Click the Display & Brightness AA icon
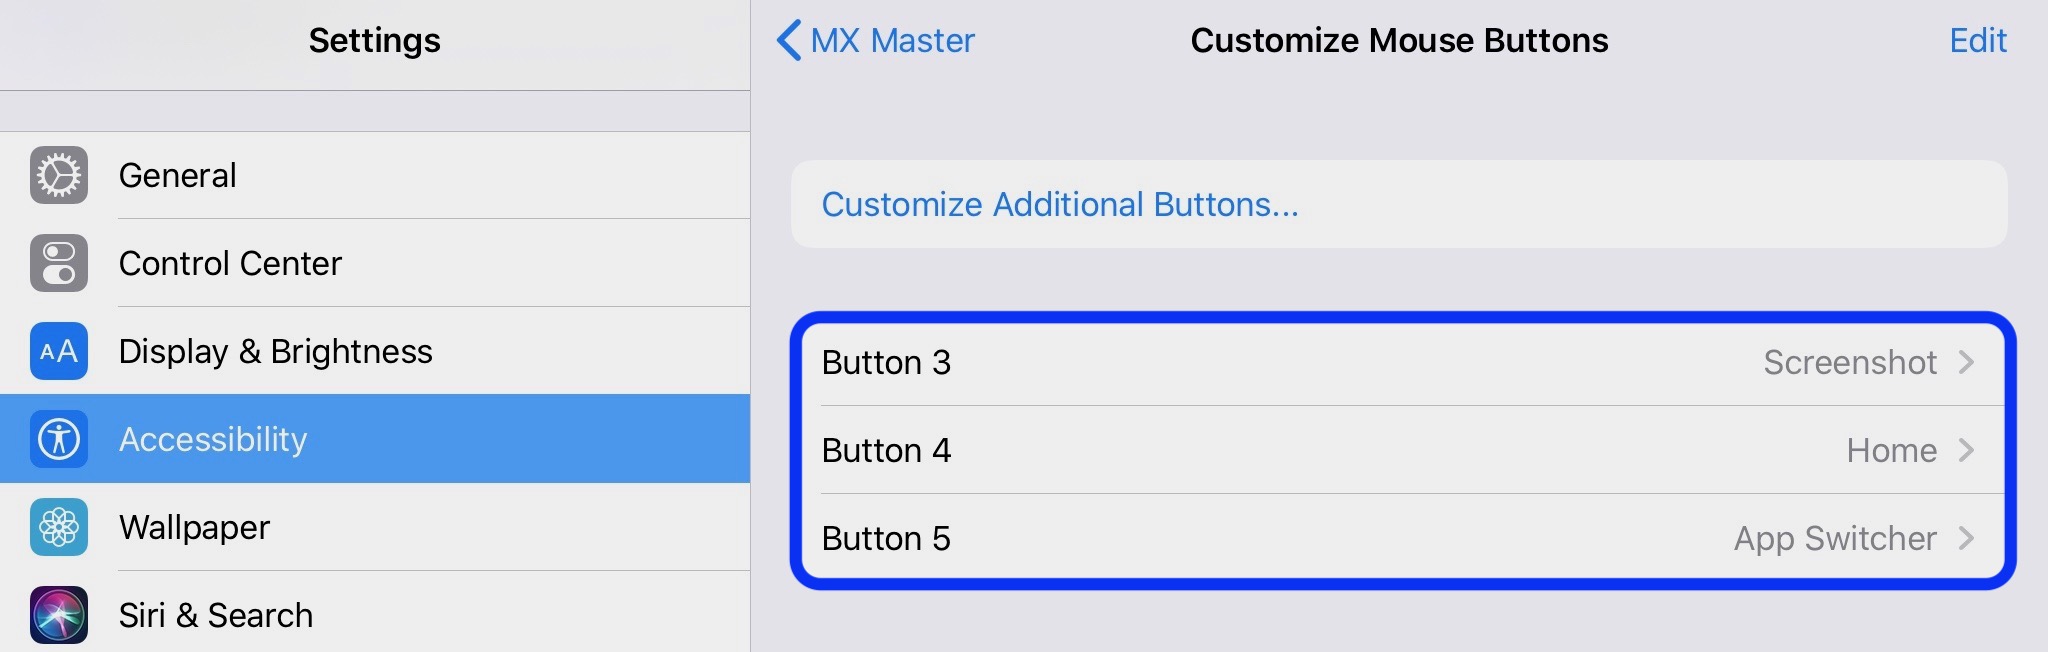2048x652 pixels. pyautogui.click(x=59, y=351)
